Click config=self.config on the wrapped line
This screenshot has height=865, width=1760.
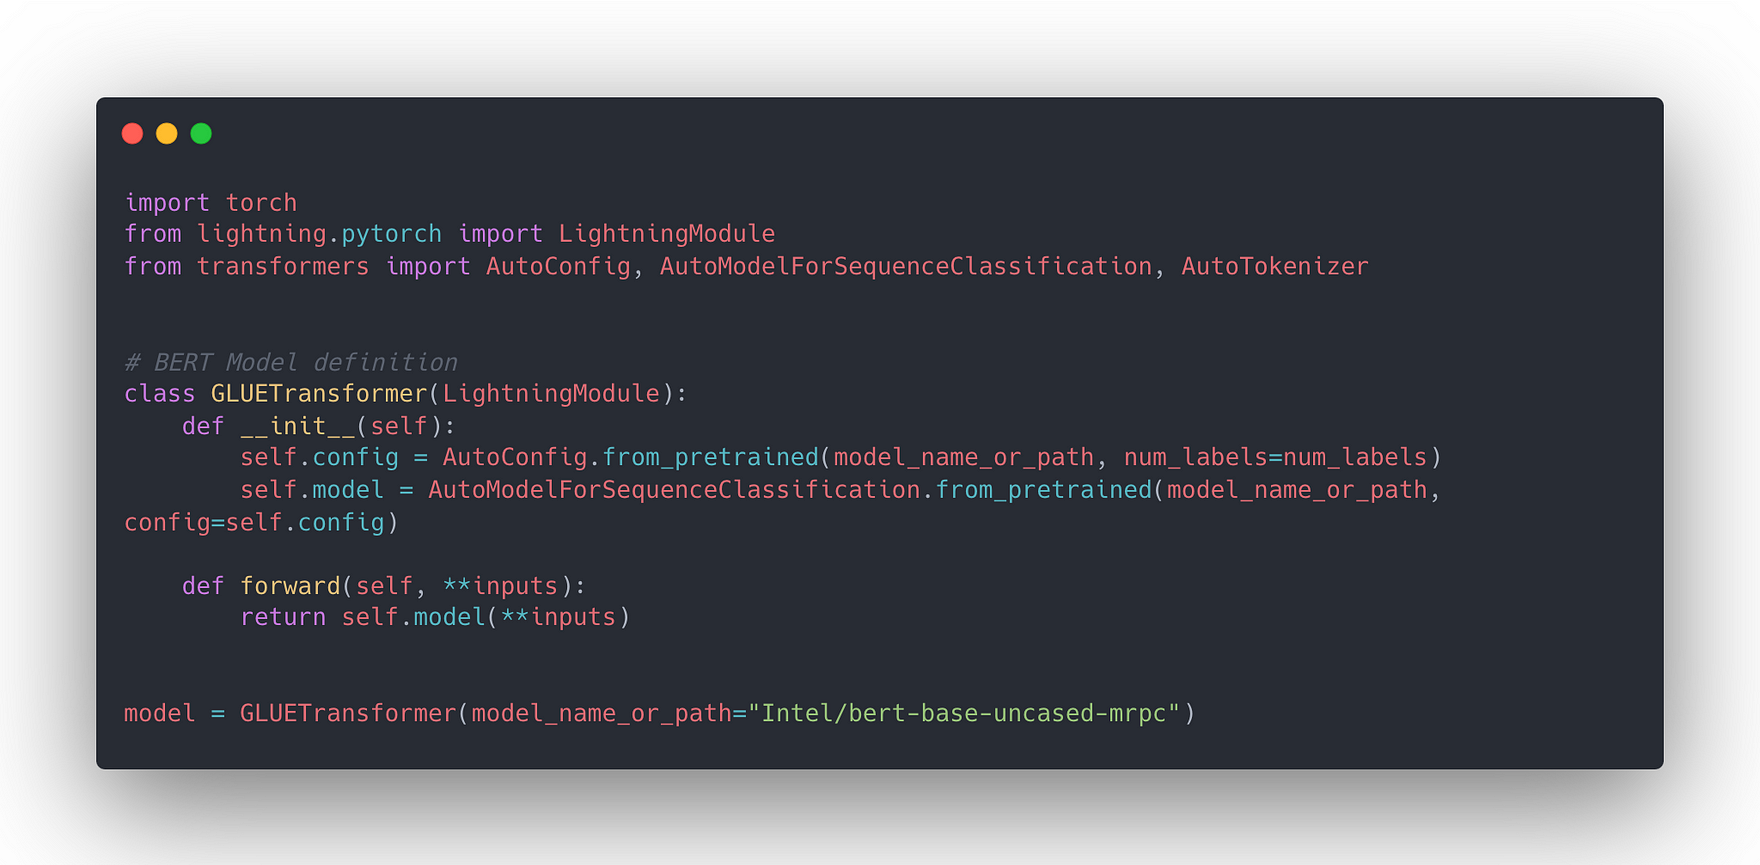pyautogui.click(x=254, y=522)
